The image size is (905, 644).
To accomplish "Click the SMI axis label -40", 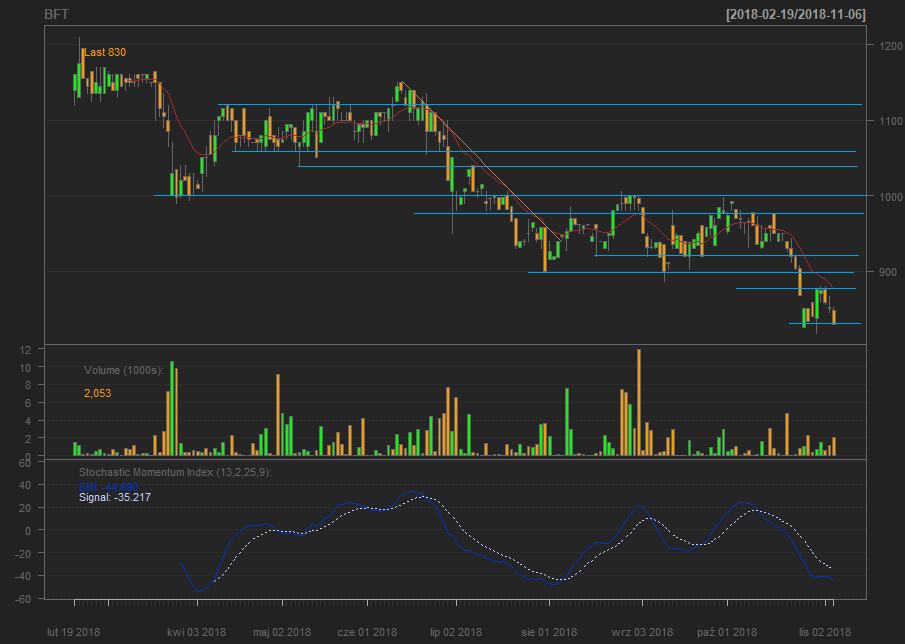I will click(x=23, y=576).
